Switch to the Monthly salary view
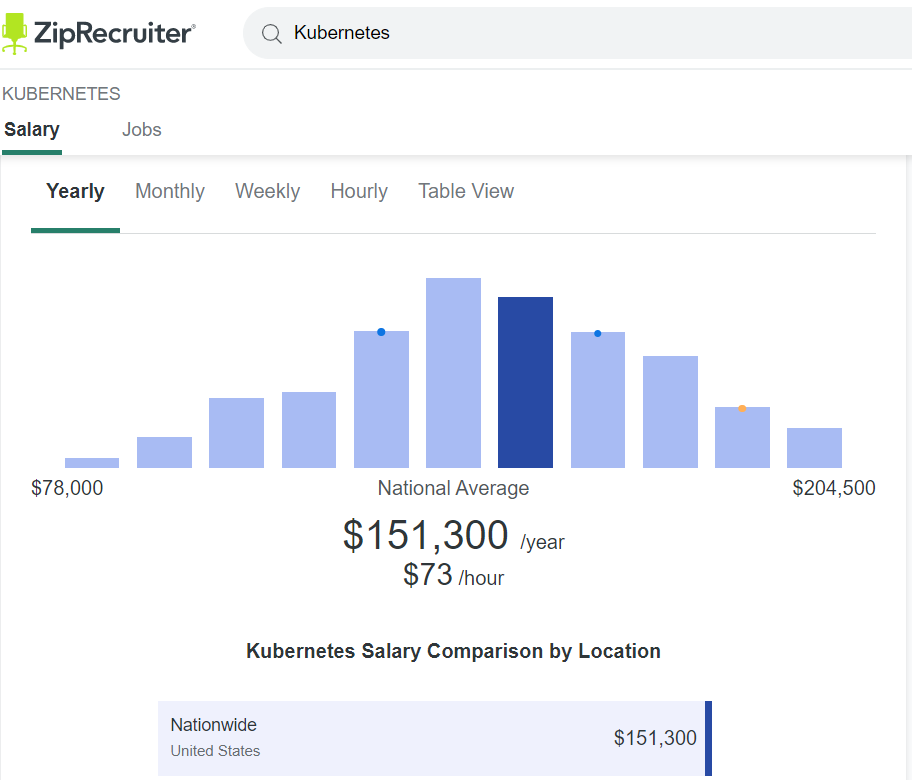The width and height of the screenshot is (912, 780). click(x=170, y=191)
